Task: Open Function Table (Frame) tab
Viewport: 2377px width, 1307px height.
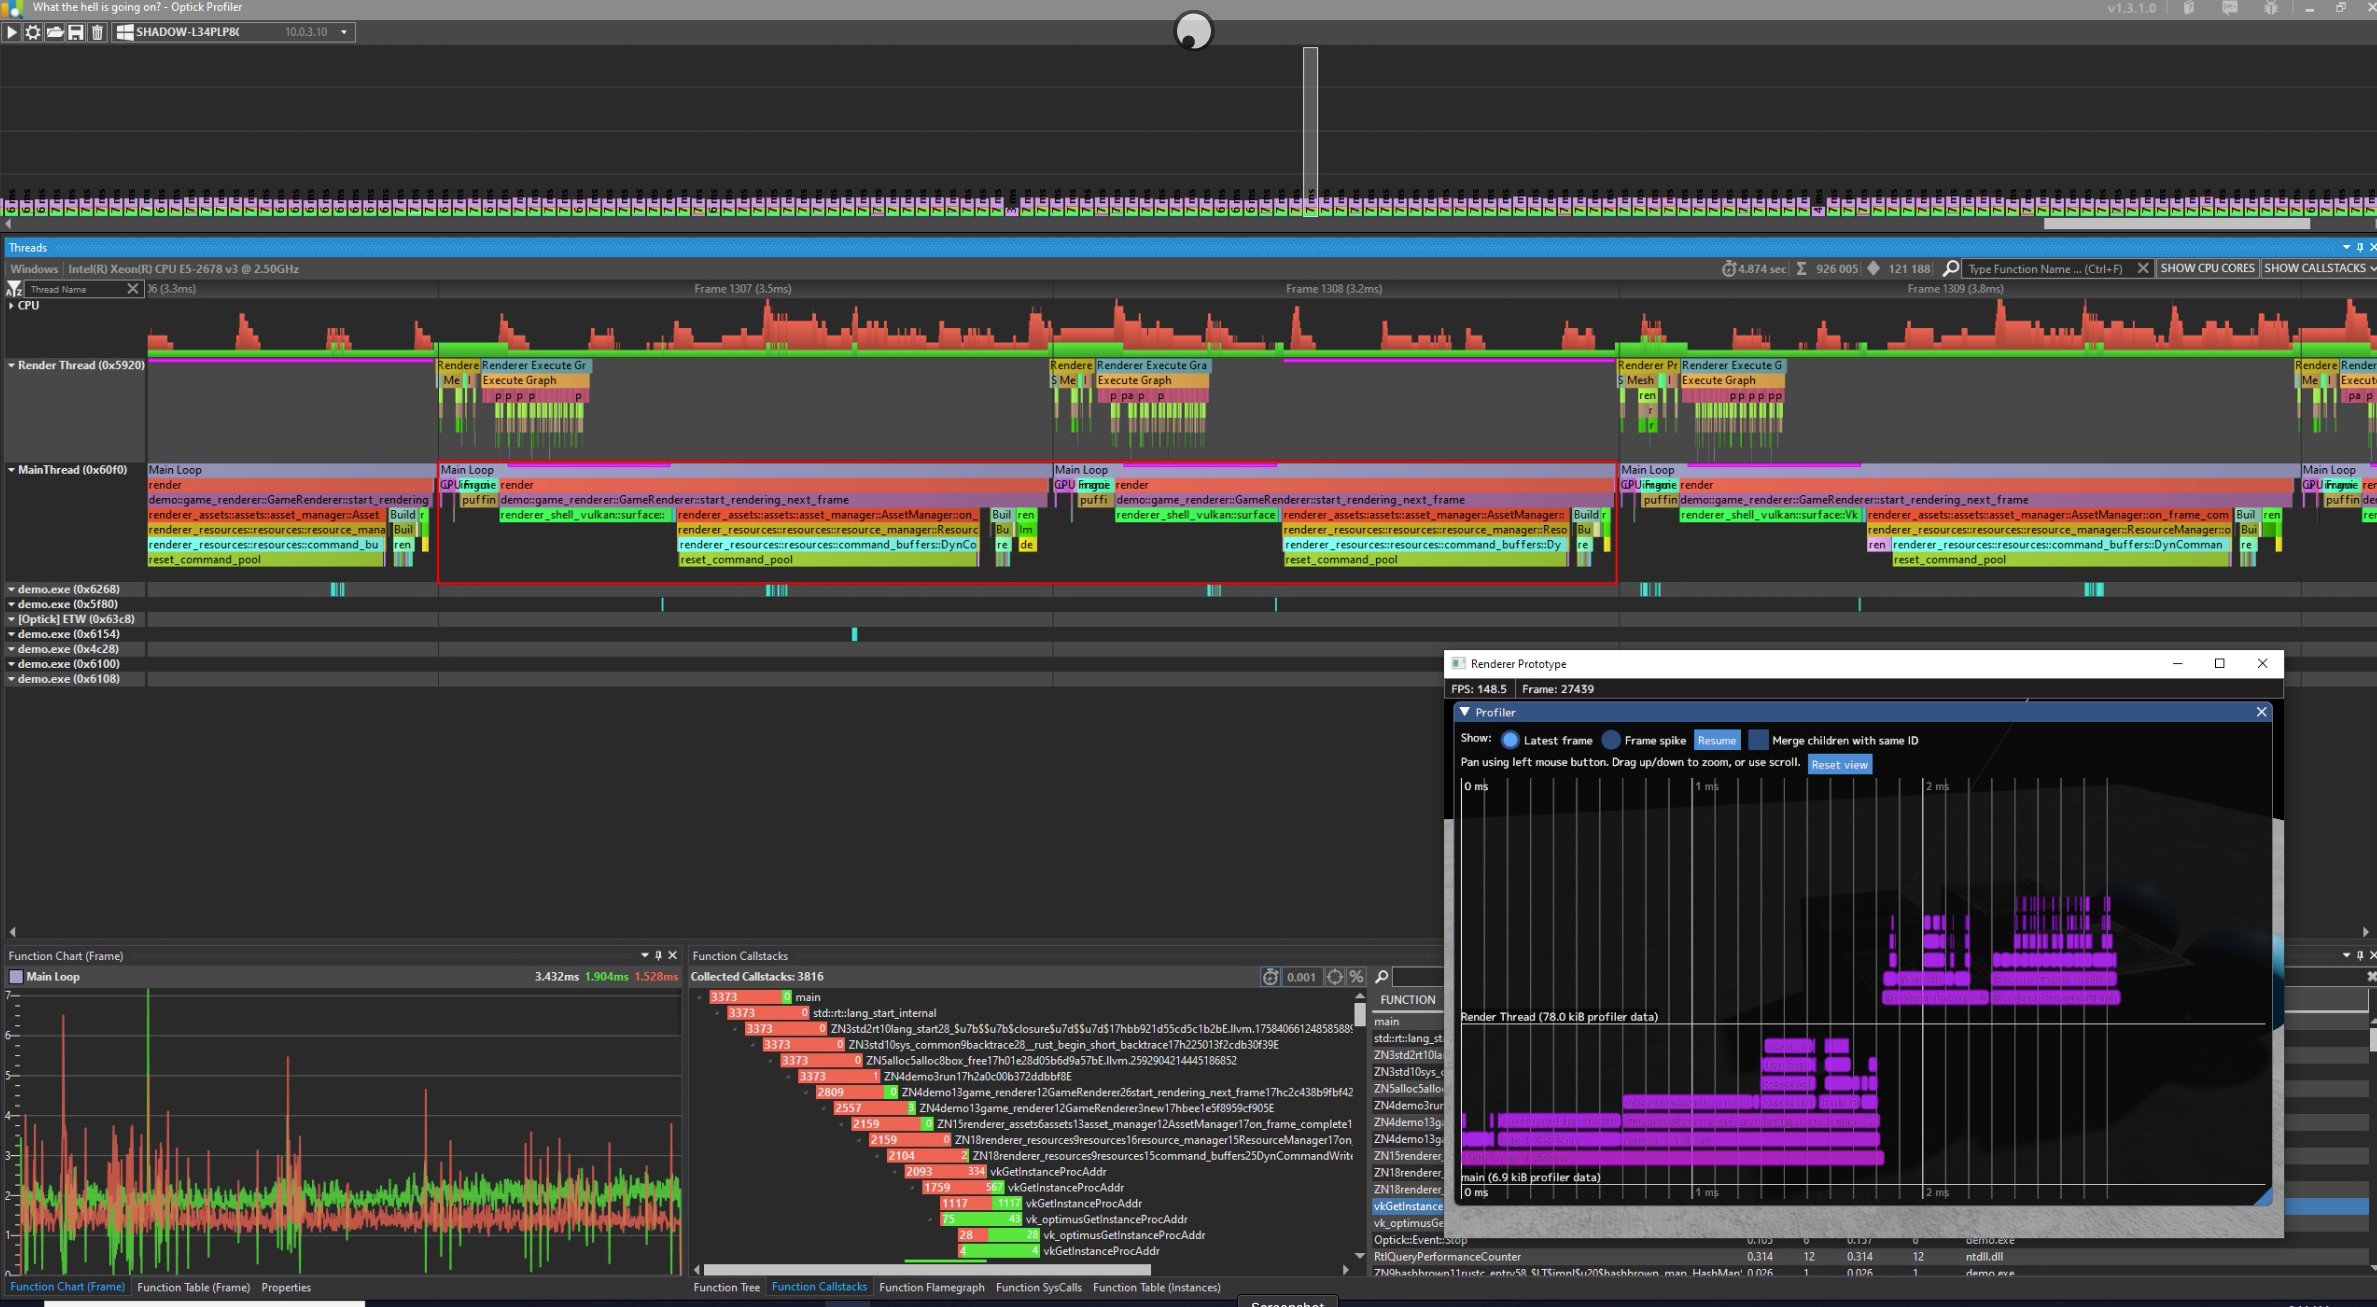Action: coord(193,1287)
